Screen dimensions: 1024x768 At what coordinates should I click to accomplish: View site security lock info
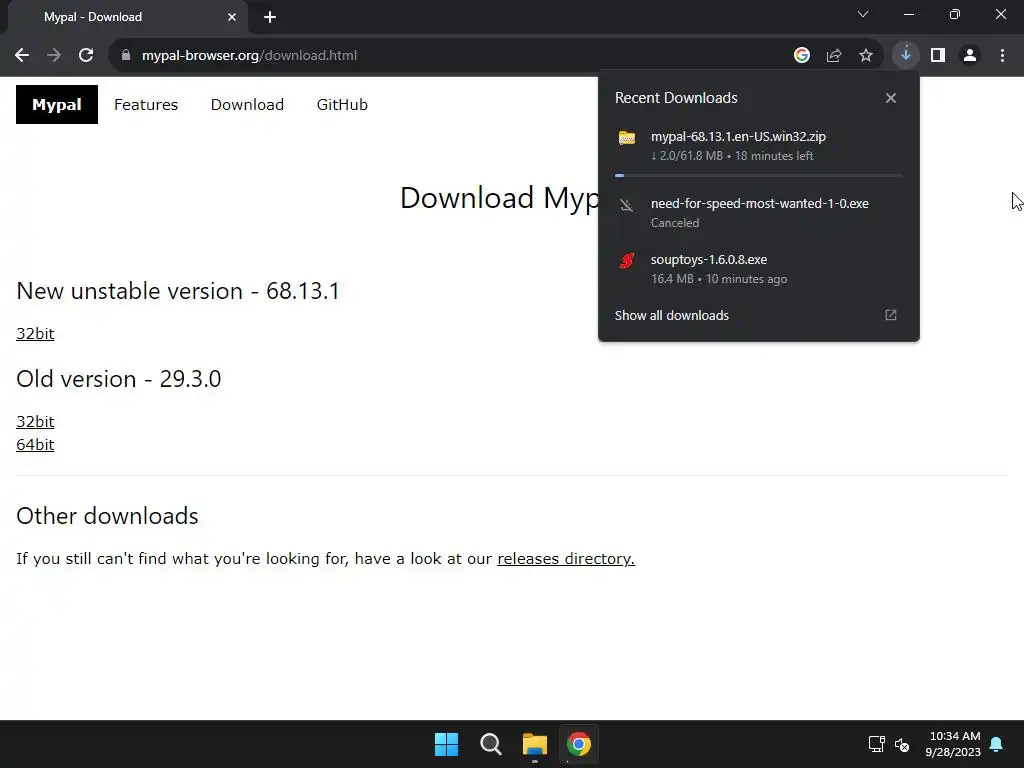click(x=126, y=56)
